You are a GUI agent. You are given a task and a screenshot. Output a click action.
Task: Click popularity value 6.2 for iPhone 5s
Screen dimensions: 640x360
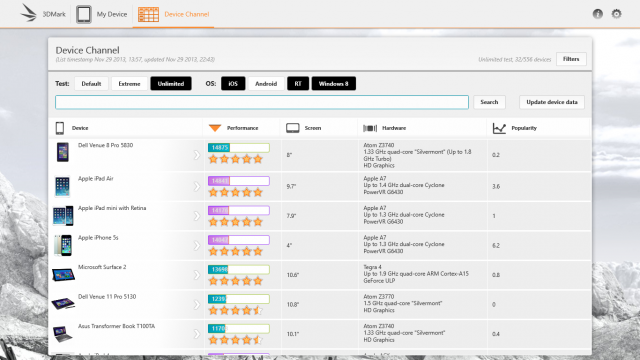pyautogui.click(x=496, y=246)
